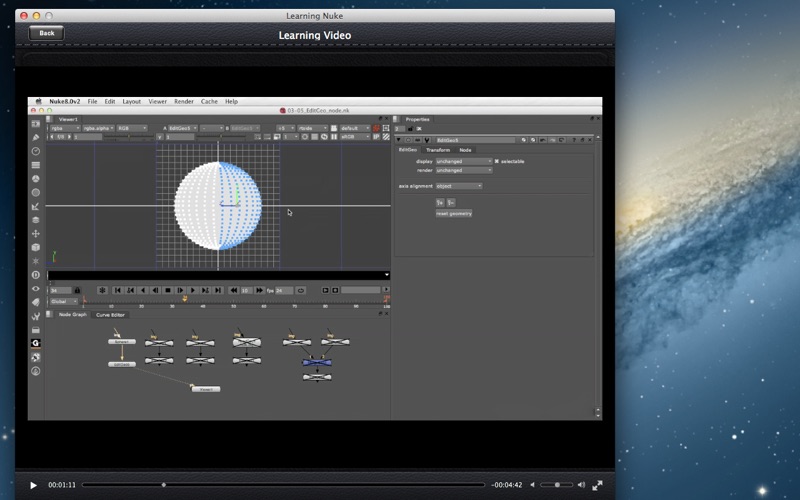Image resolution: width=800 pixels, height=500 pixels.
Task: Open the Draw nodes toolbar icon
Action: coord(36,137)
